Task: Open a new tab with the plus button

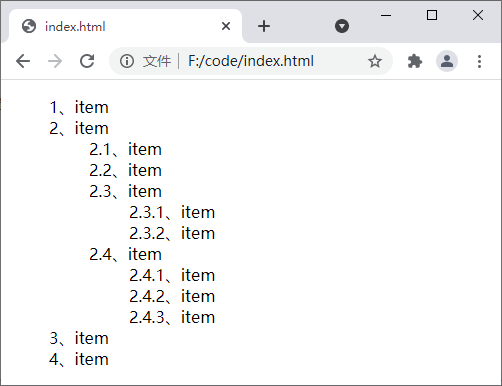Action: [264, 26]
